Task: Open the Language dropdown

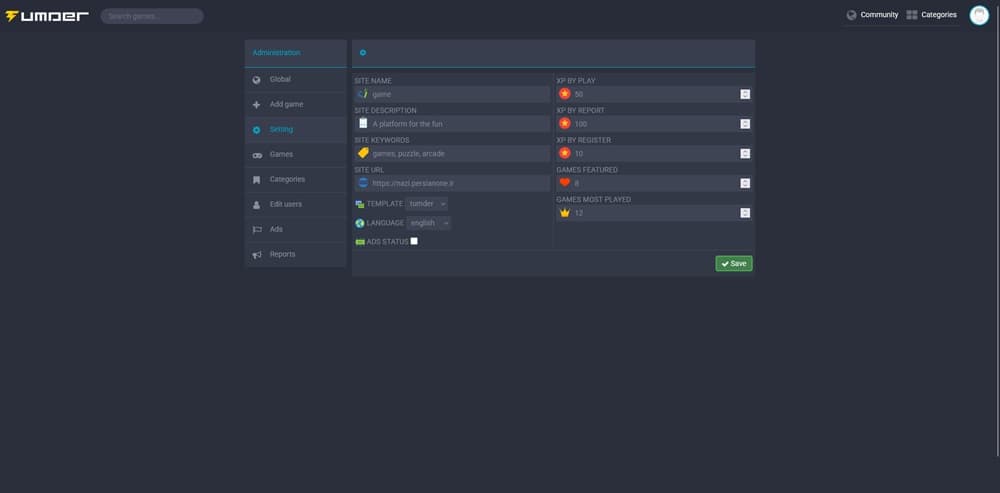Action: 429,223
